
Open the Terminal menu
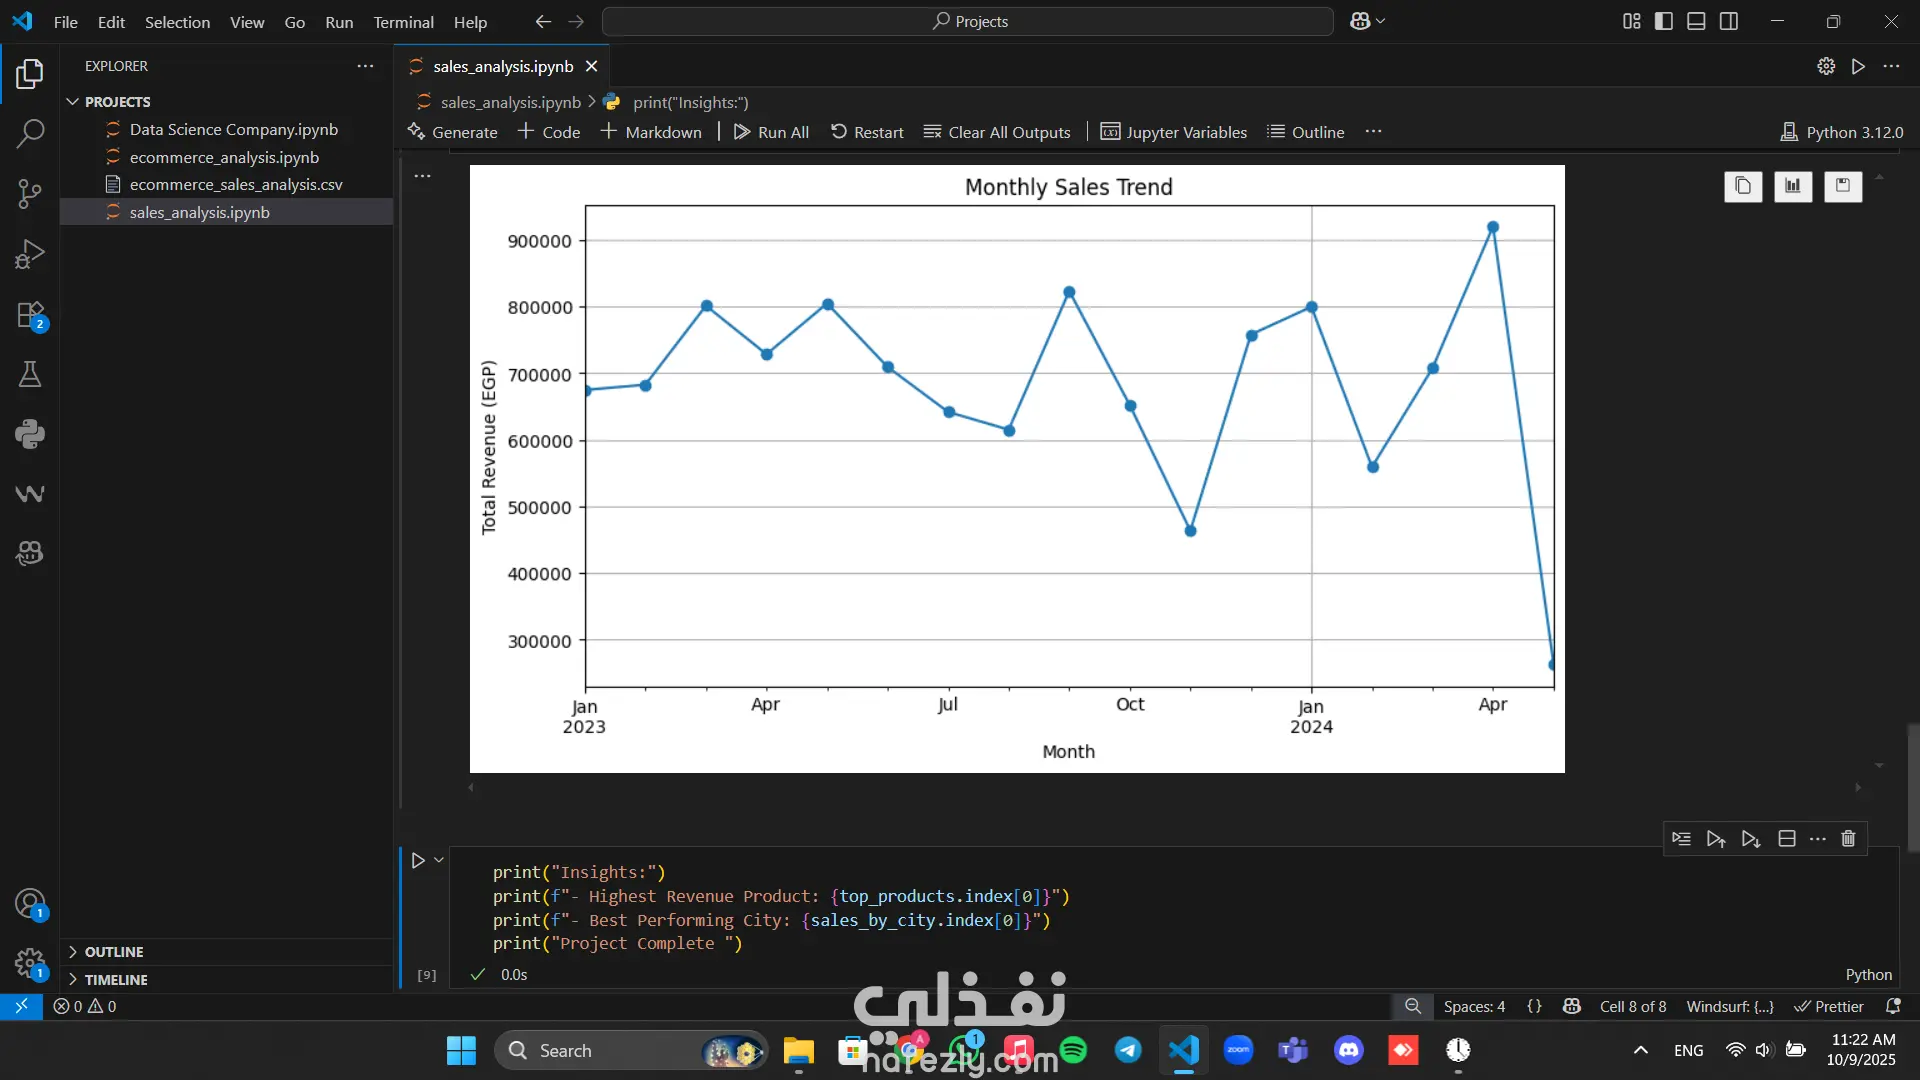click(x=403, y=22)
